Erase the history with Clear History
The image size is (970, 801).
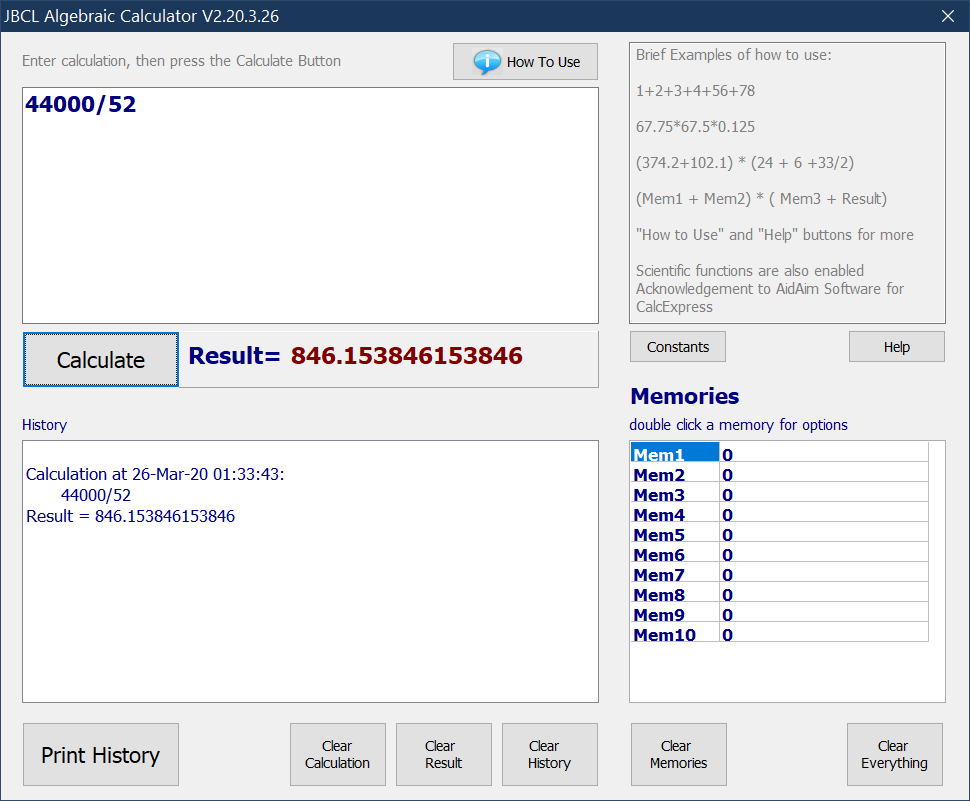click(549, 755)
